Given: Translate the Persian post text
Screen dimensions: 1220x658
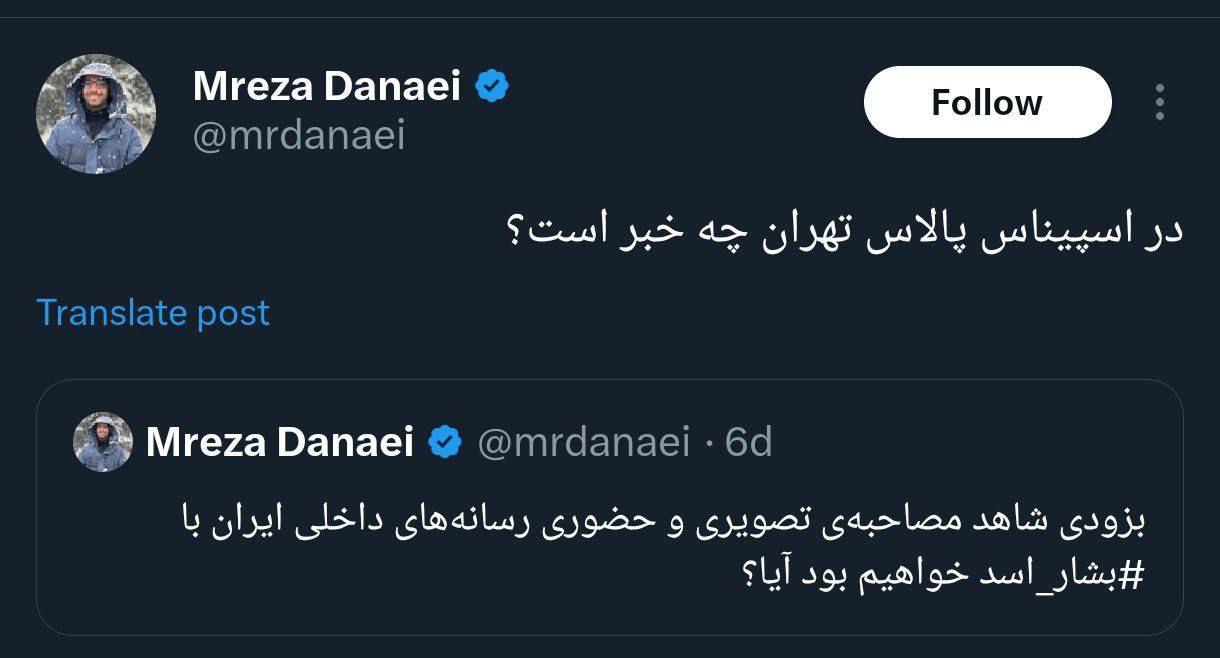Looking at the screenshot, I should (x=152, y=313).
